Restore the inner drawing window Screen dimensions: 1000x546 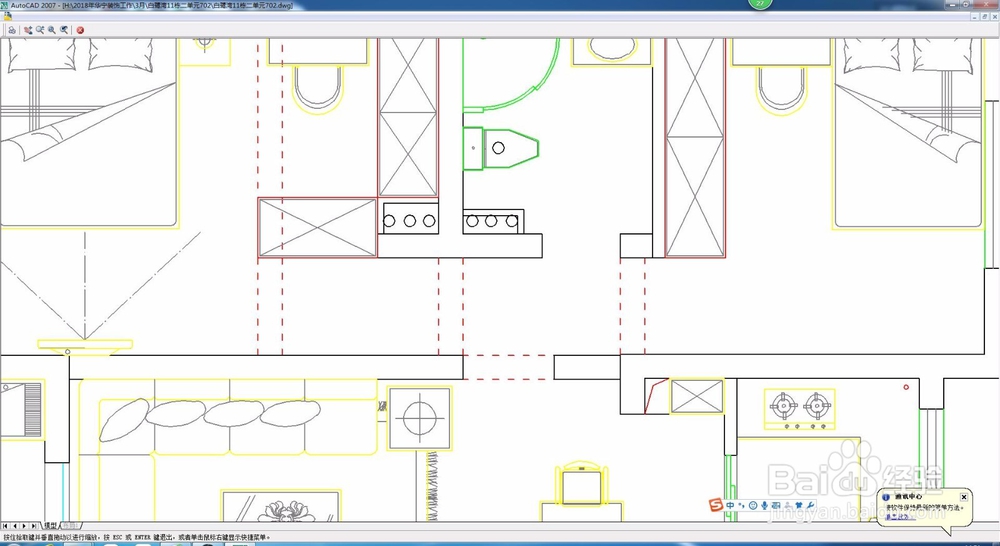(985, 16)
